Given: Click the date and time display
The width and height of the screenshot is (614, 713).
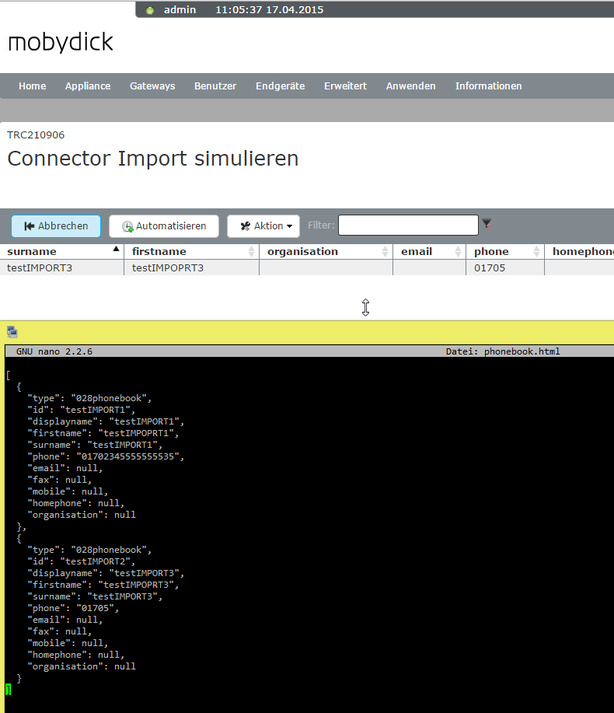Looking at the screenshot, I should click(269, 10).
